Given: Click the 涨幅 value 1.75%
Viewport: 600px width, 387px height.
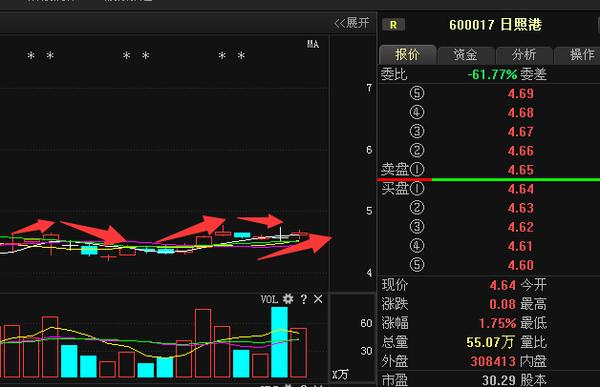Looking at the screenshot, I should [497, 323].
